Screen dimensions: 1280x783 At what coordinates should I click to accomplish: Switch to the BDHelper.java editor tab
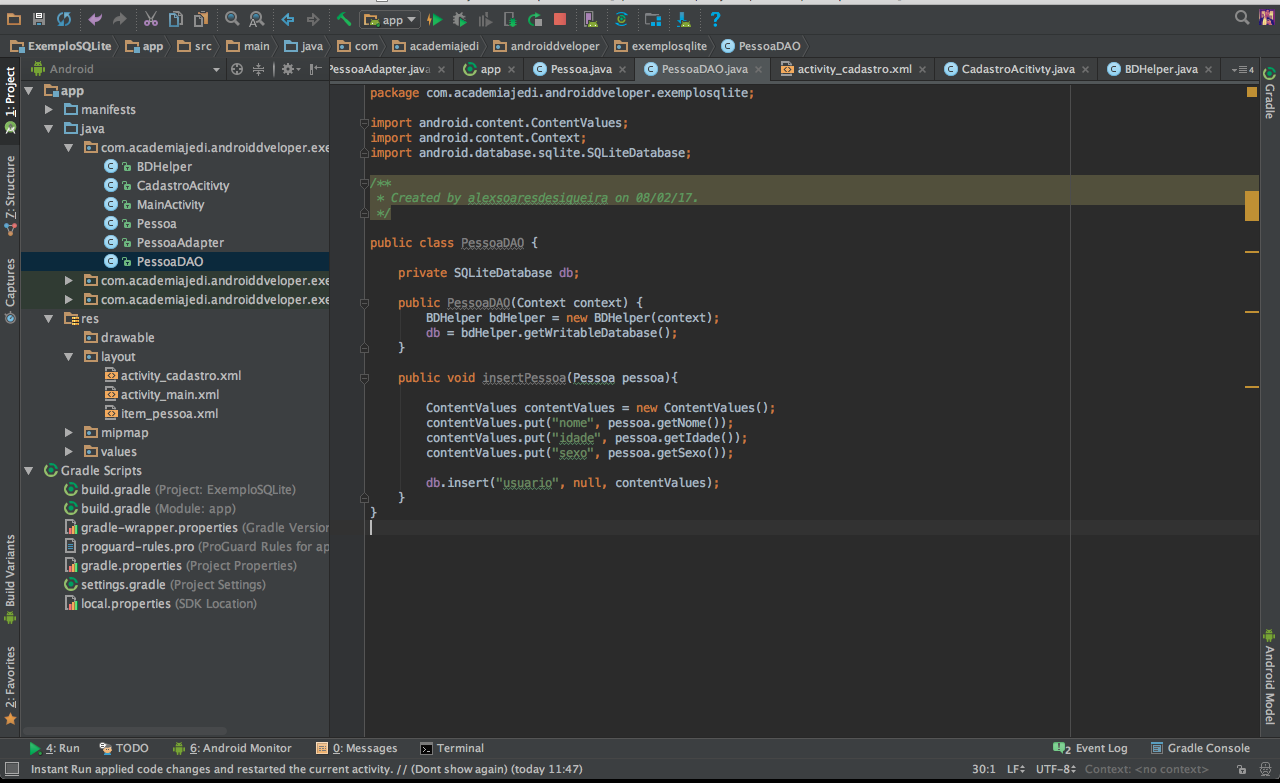(1160, 69)
